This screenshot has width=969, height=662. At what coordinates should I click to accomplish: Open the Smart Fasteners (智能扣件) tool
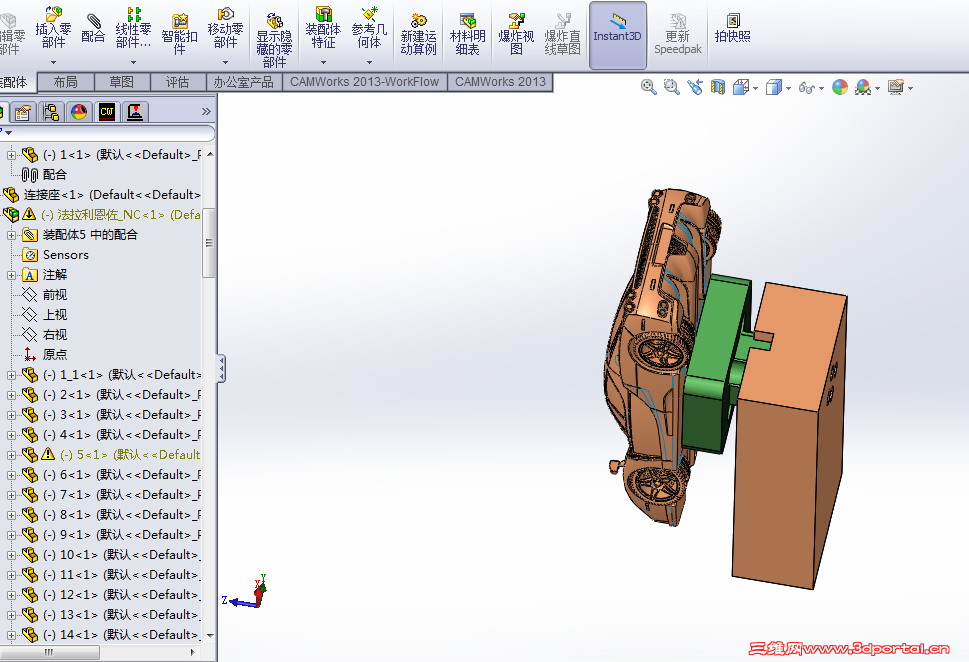click(179, 33)
